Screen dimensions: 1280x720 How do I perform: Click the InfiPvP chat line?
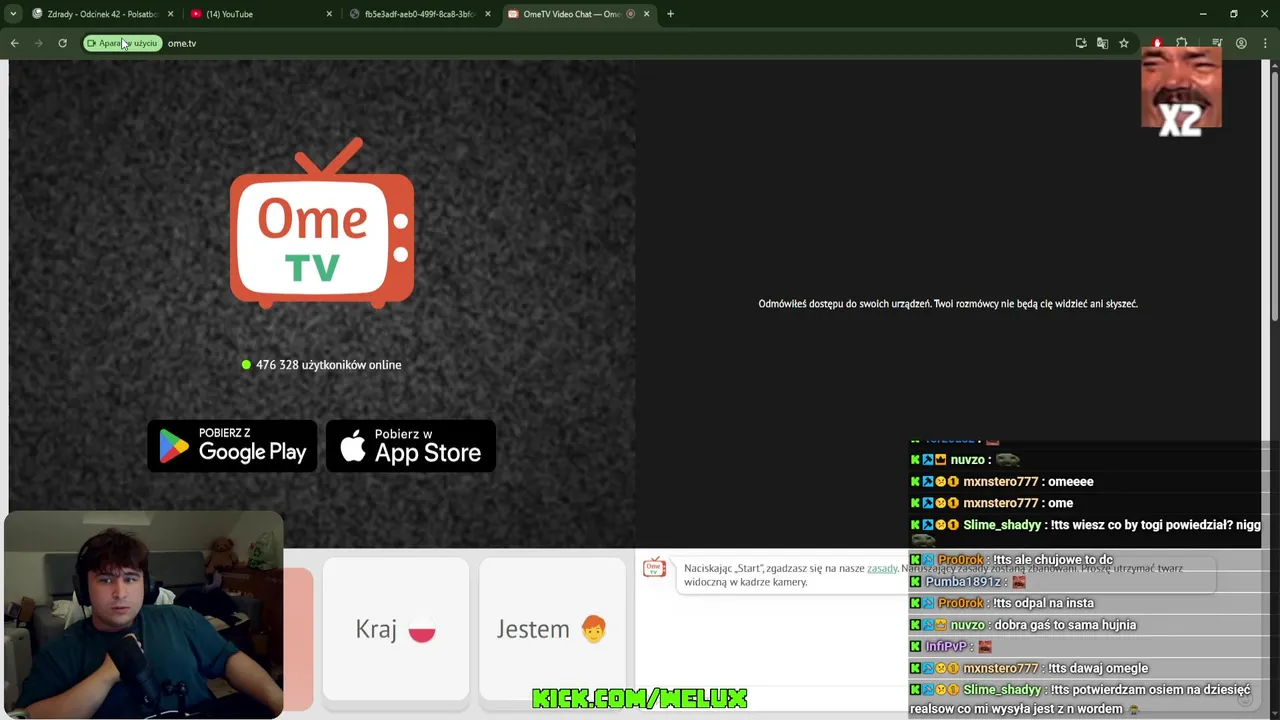(x=951, y=646)
